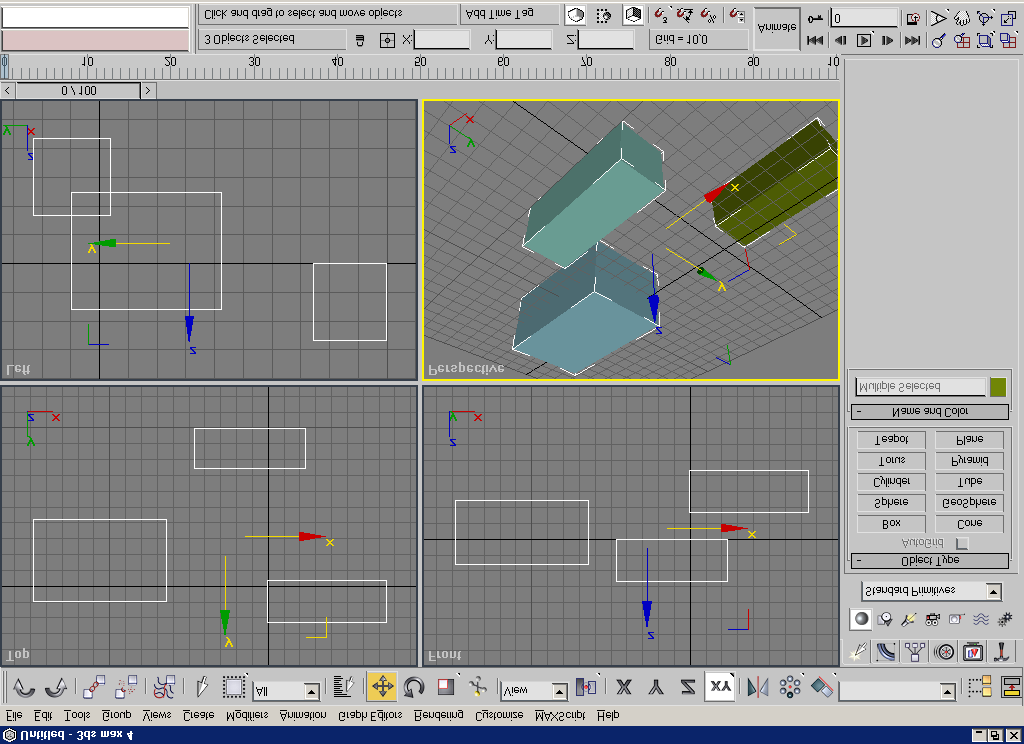Image resolution: width=1024 pixels, height=744 pixels.
Task: Collapse the Object Type rollout
Action: pos(930,560)
